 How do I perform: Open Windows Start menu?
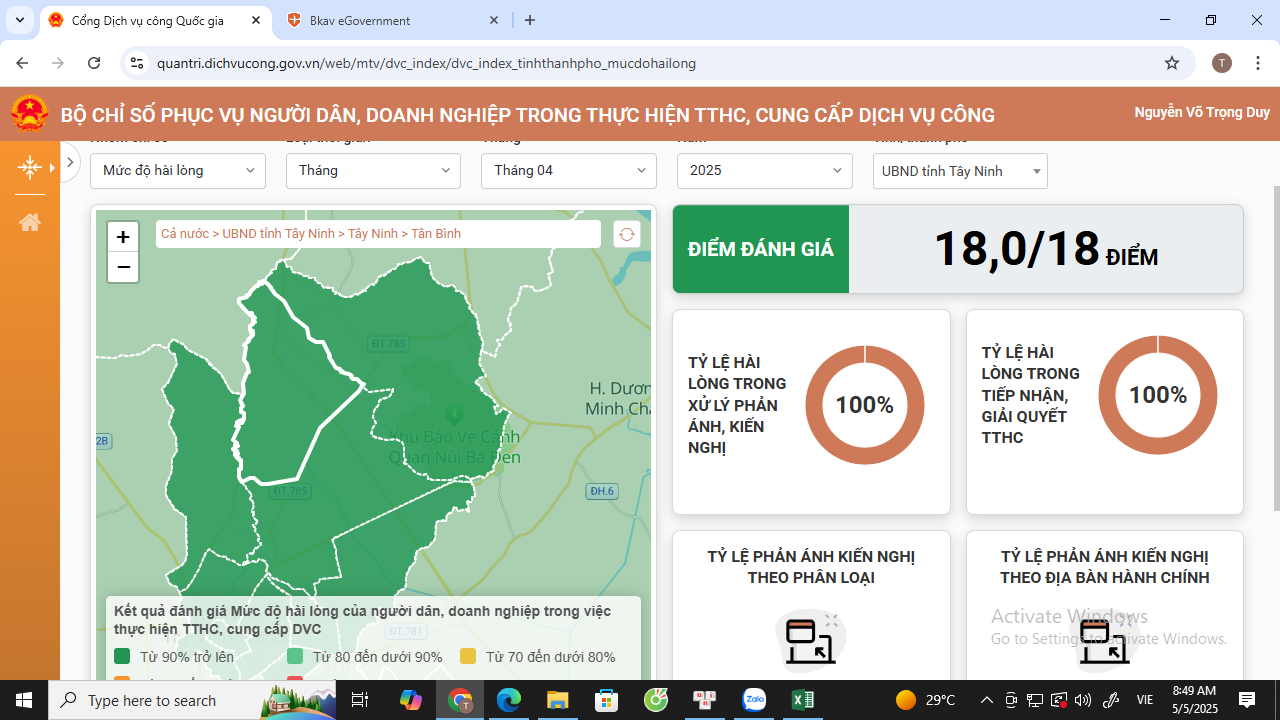(x=24, y=700)
